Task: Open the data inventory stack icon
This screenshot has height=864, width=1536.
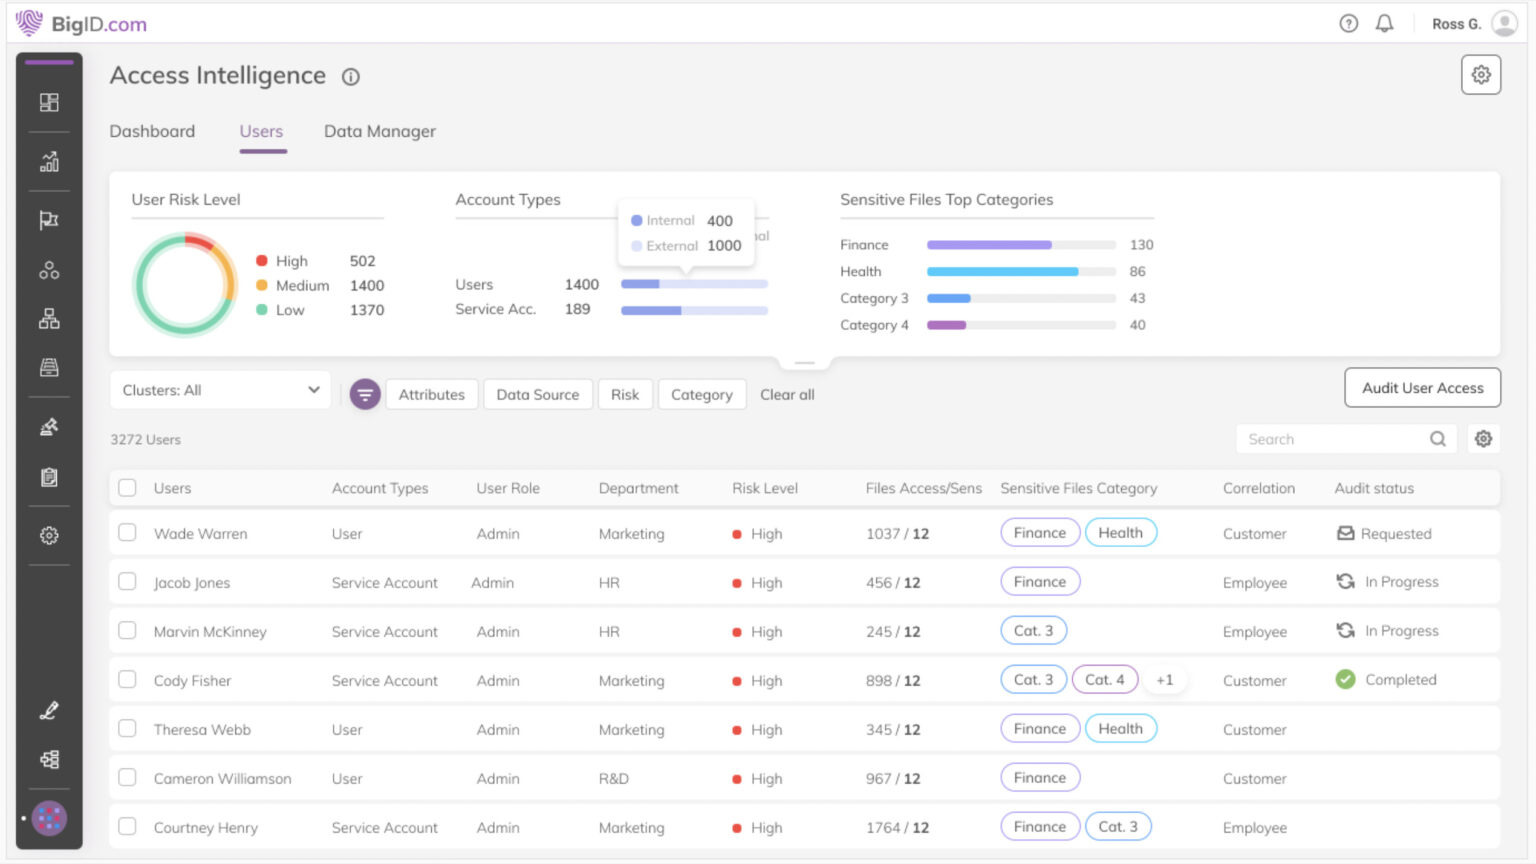Action: coord(48,369)
